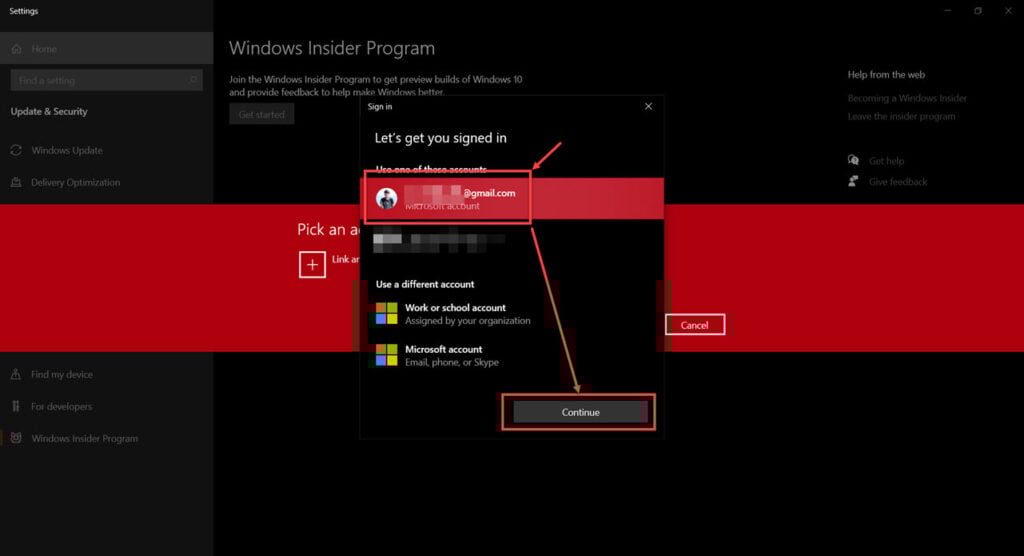
Task: Click the account avatar picture
Action: [x=387, y=198]
